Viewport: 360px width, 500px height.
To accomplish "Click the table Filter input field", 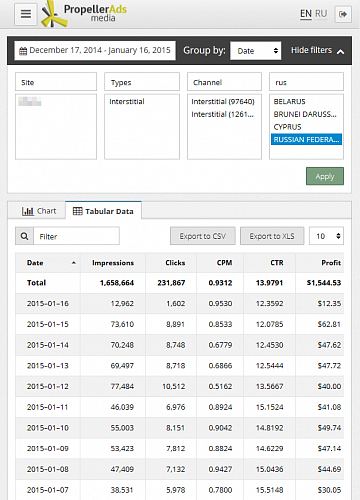I will (x=76, y=236).
